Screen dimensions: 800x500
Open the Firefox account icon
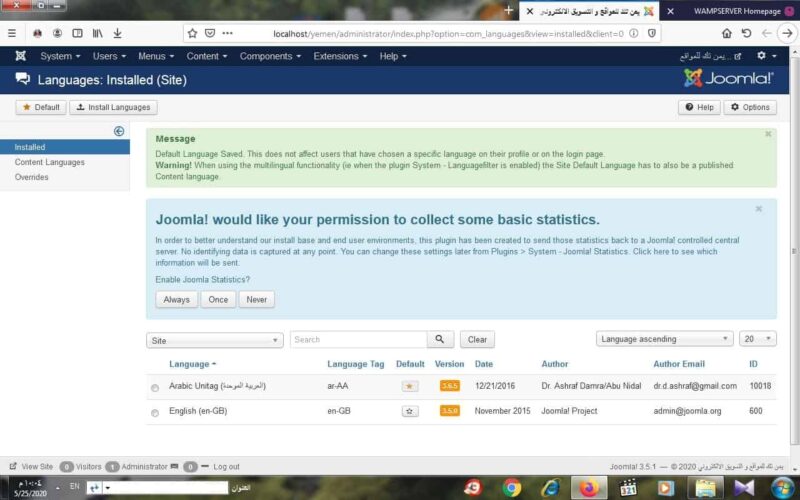coord(57,33)
